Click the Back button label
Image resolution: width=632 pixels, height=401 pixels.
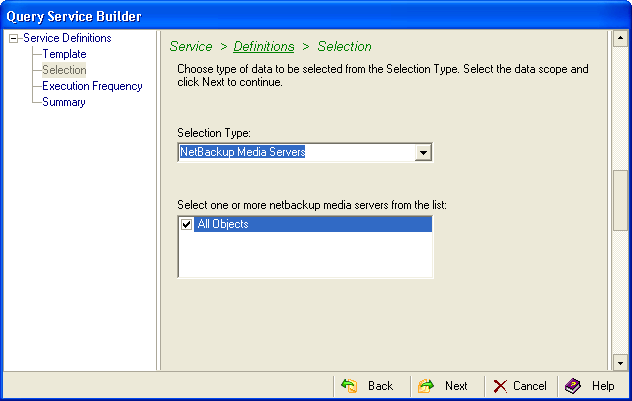click(380, 386)
